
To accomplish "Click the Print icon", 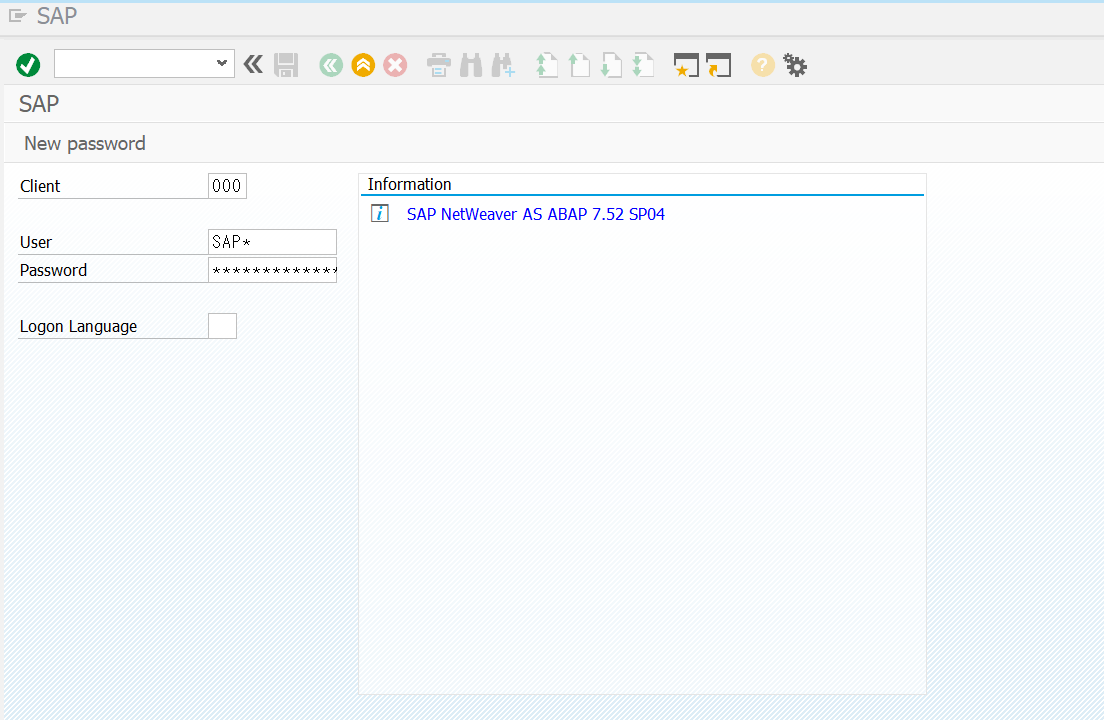I will [x=439, y=65].
